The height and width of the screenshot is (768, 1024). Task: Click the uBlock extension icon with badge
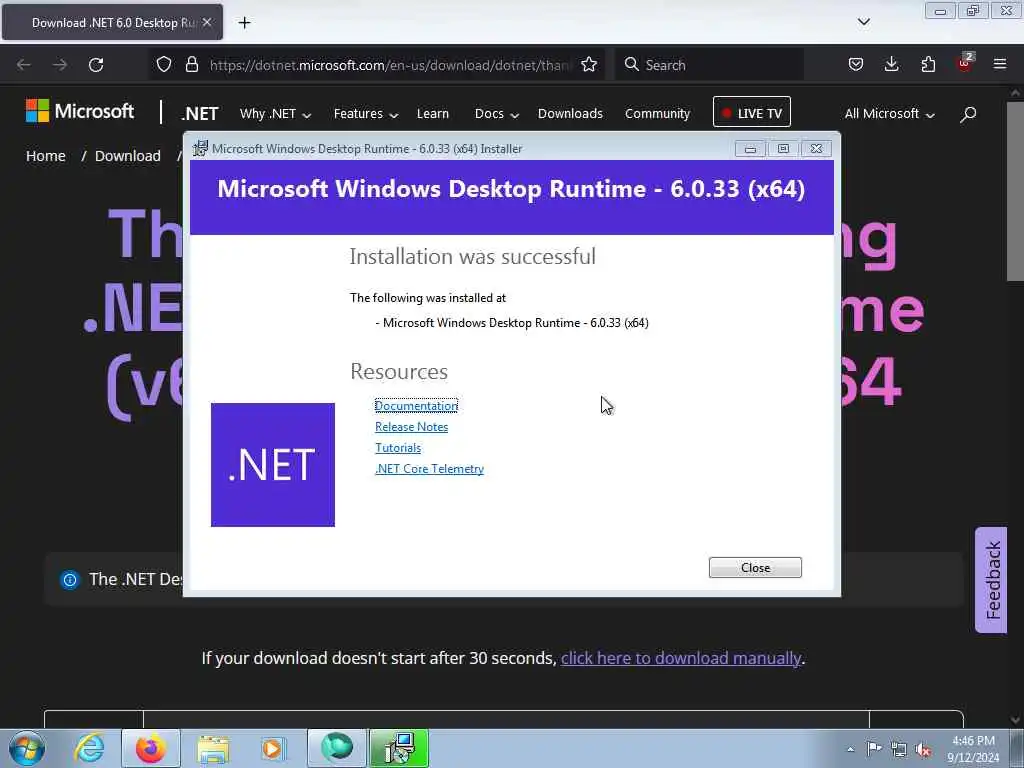(x=965, y=63)
